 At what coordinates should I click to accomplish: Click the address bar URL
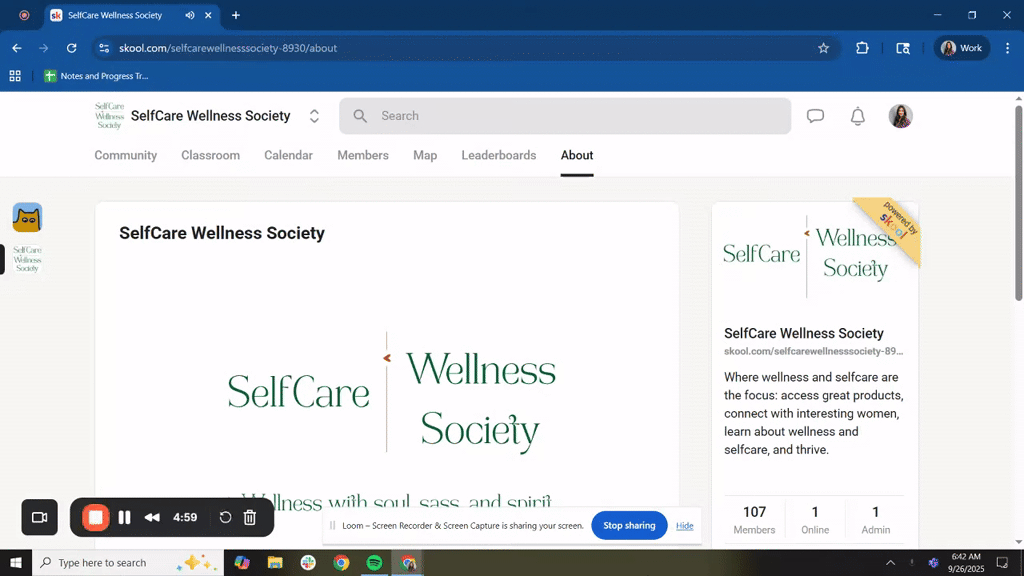point(228,48)
